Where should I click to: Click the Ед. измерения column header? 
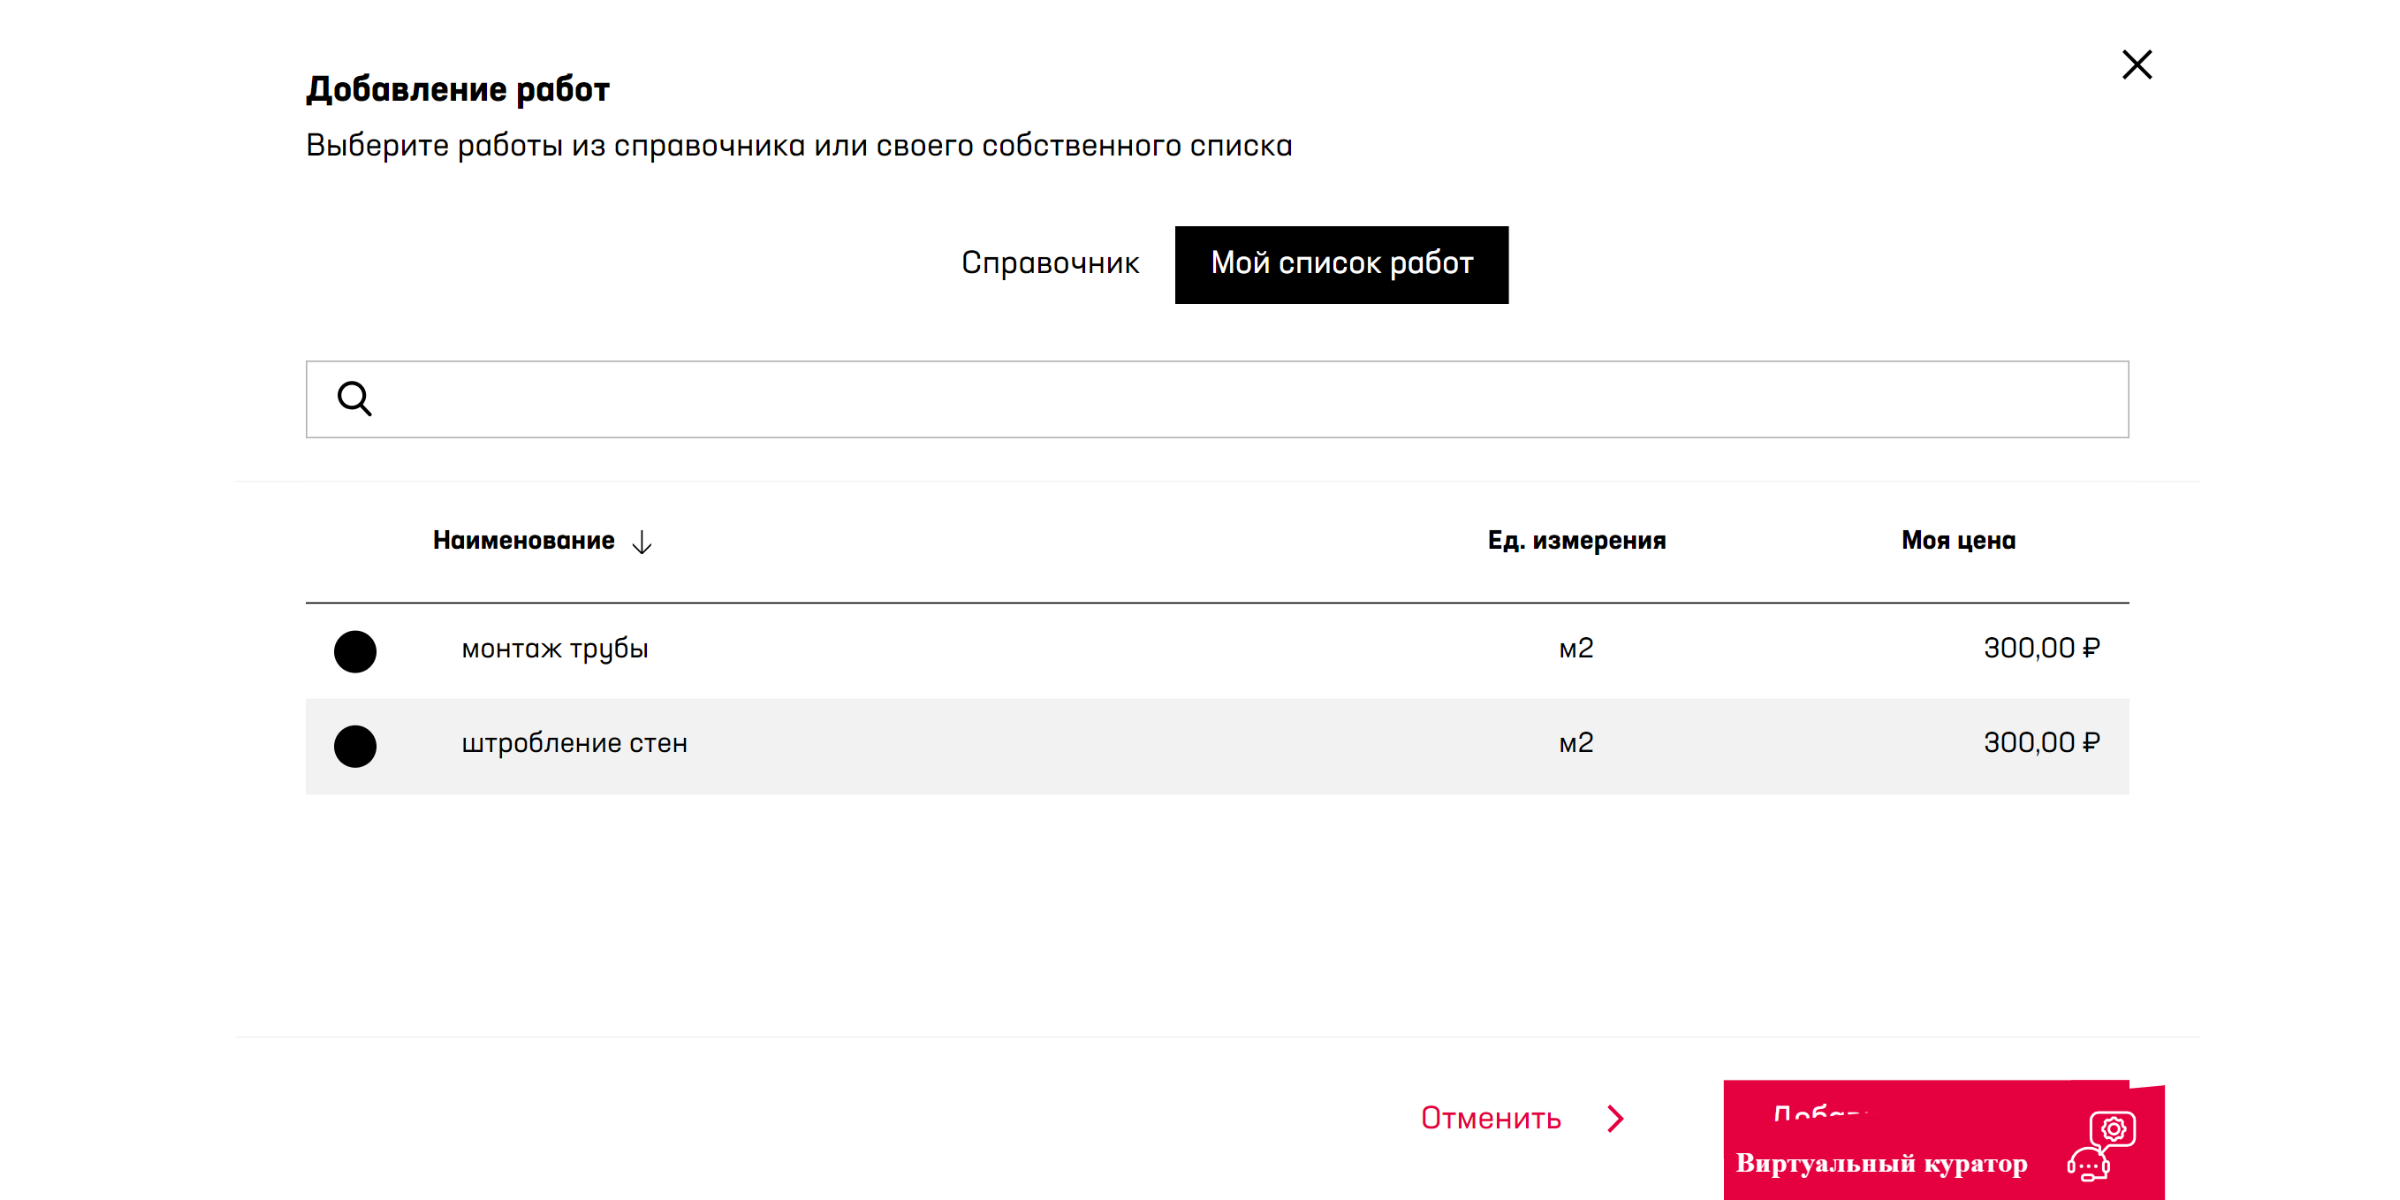1575,541
